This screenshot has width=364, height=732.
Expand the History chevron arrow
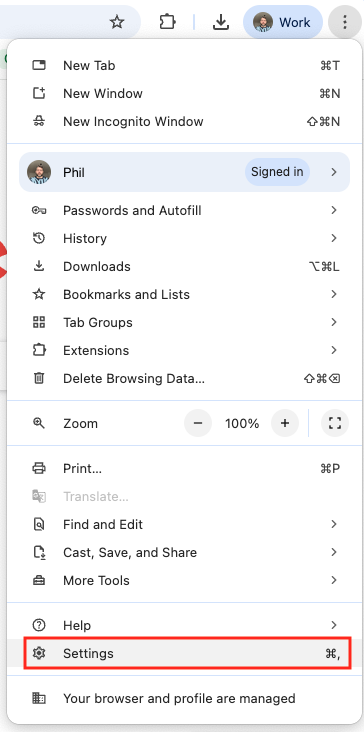tap(334, 239)
